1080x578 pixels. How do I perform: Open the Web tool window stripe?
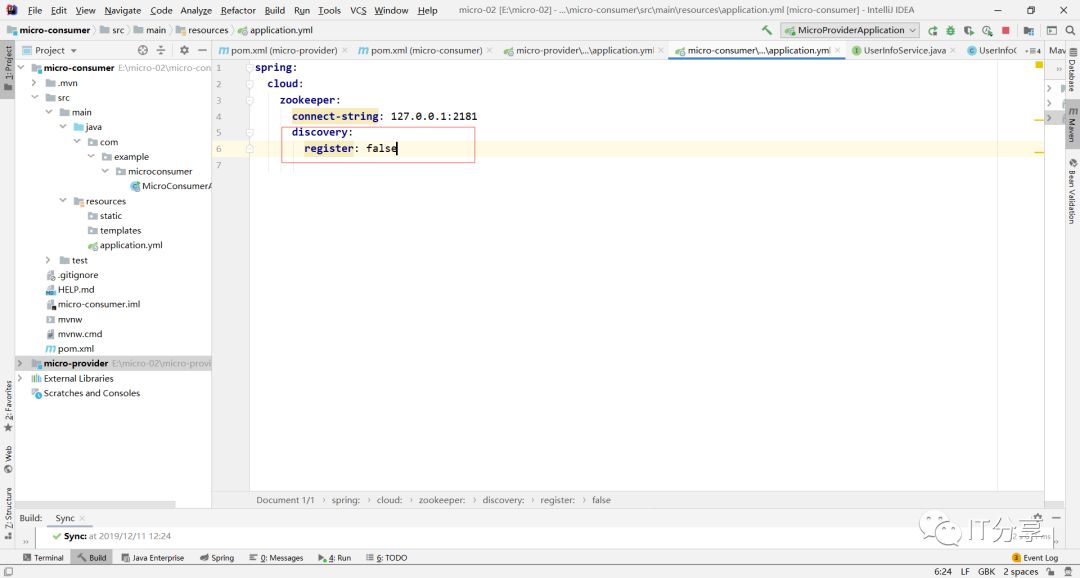pos(8,460)
